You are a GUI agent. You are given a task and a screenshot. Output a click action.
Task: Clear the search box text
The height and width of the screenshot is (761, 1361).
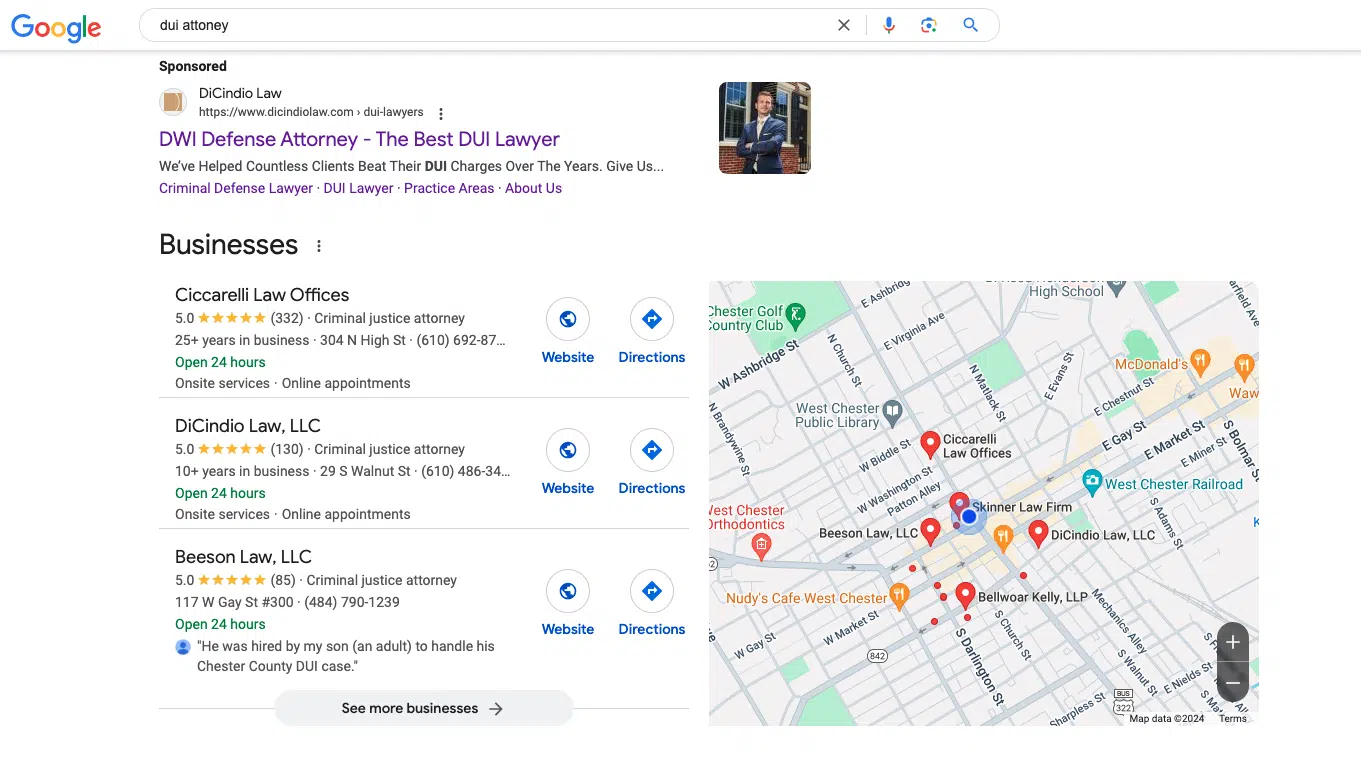tap(844, 26)
